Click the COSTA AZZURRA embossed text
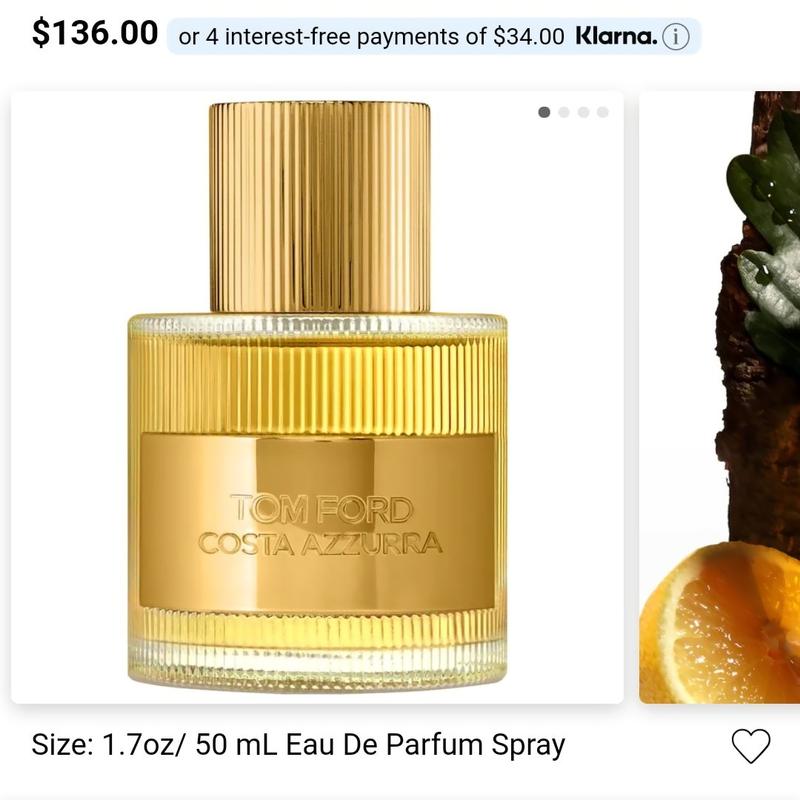Image resolution: width=800 pixels, height=800 pixels. (x=320, y=543)
